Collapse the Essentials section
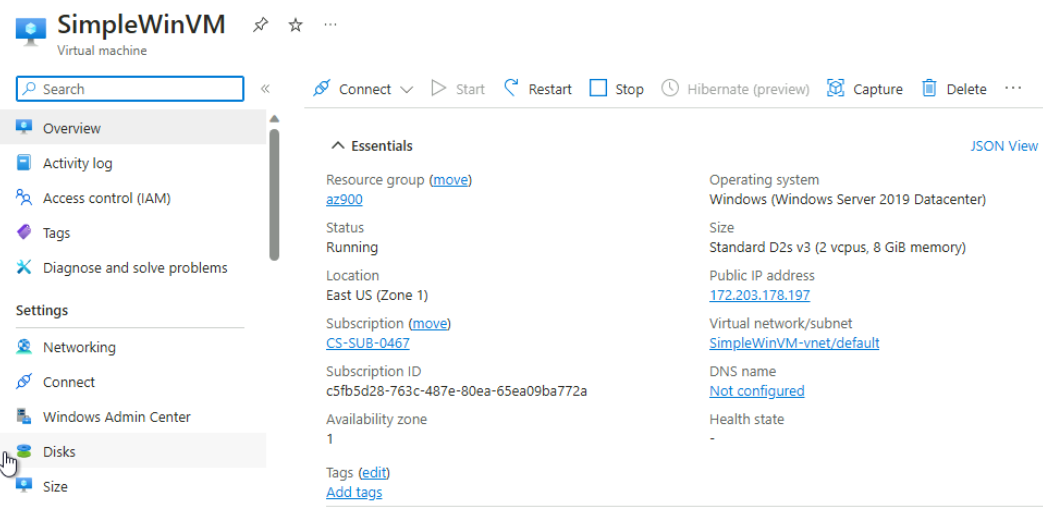Screen dimensions: 1043x508 coord(338,146)
